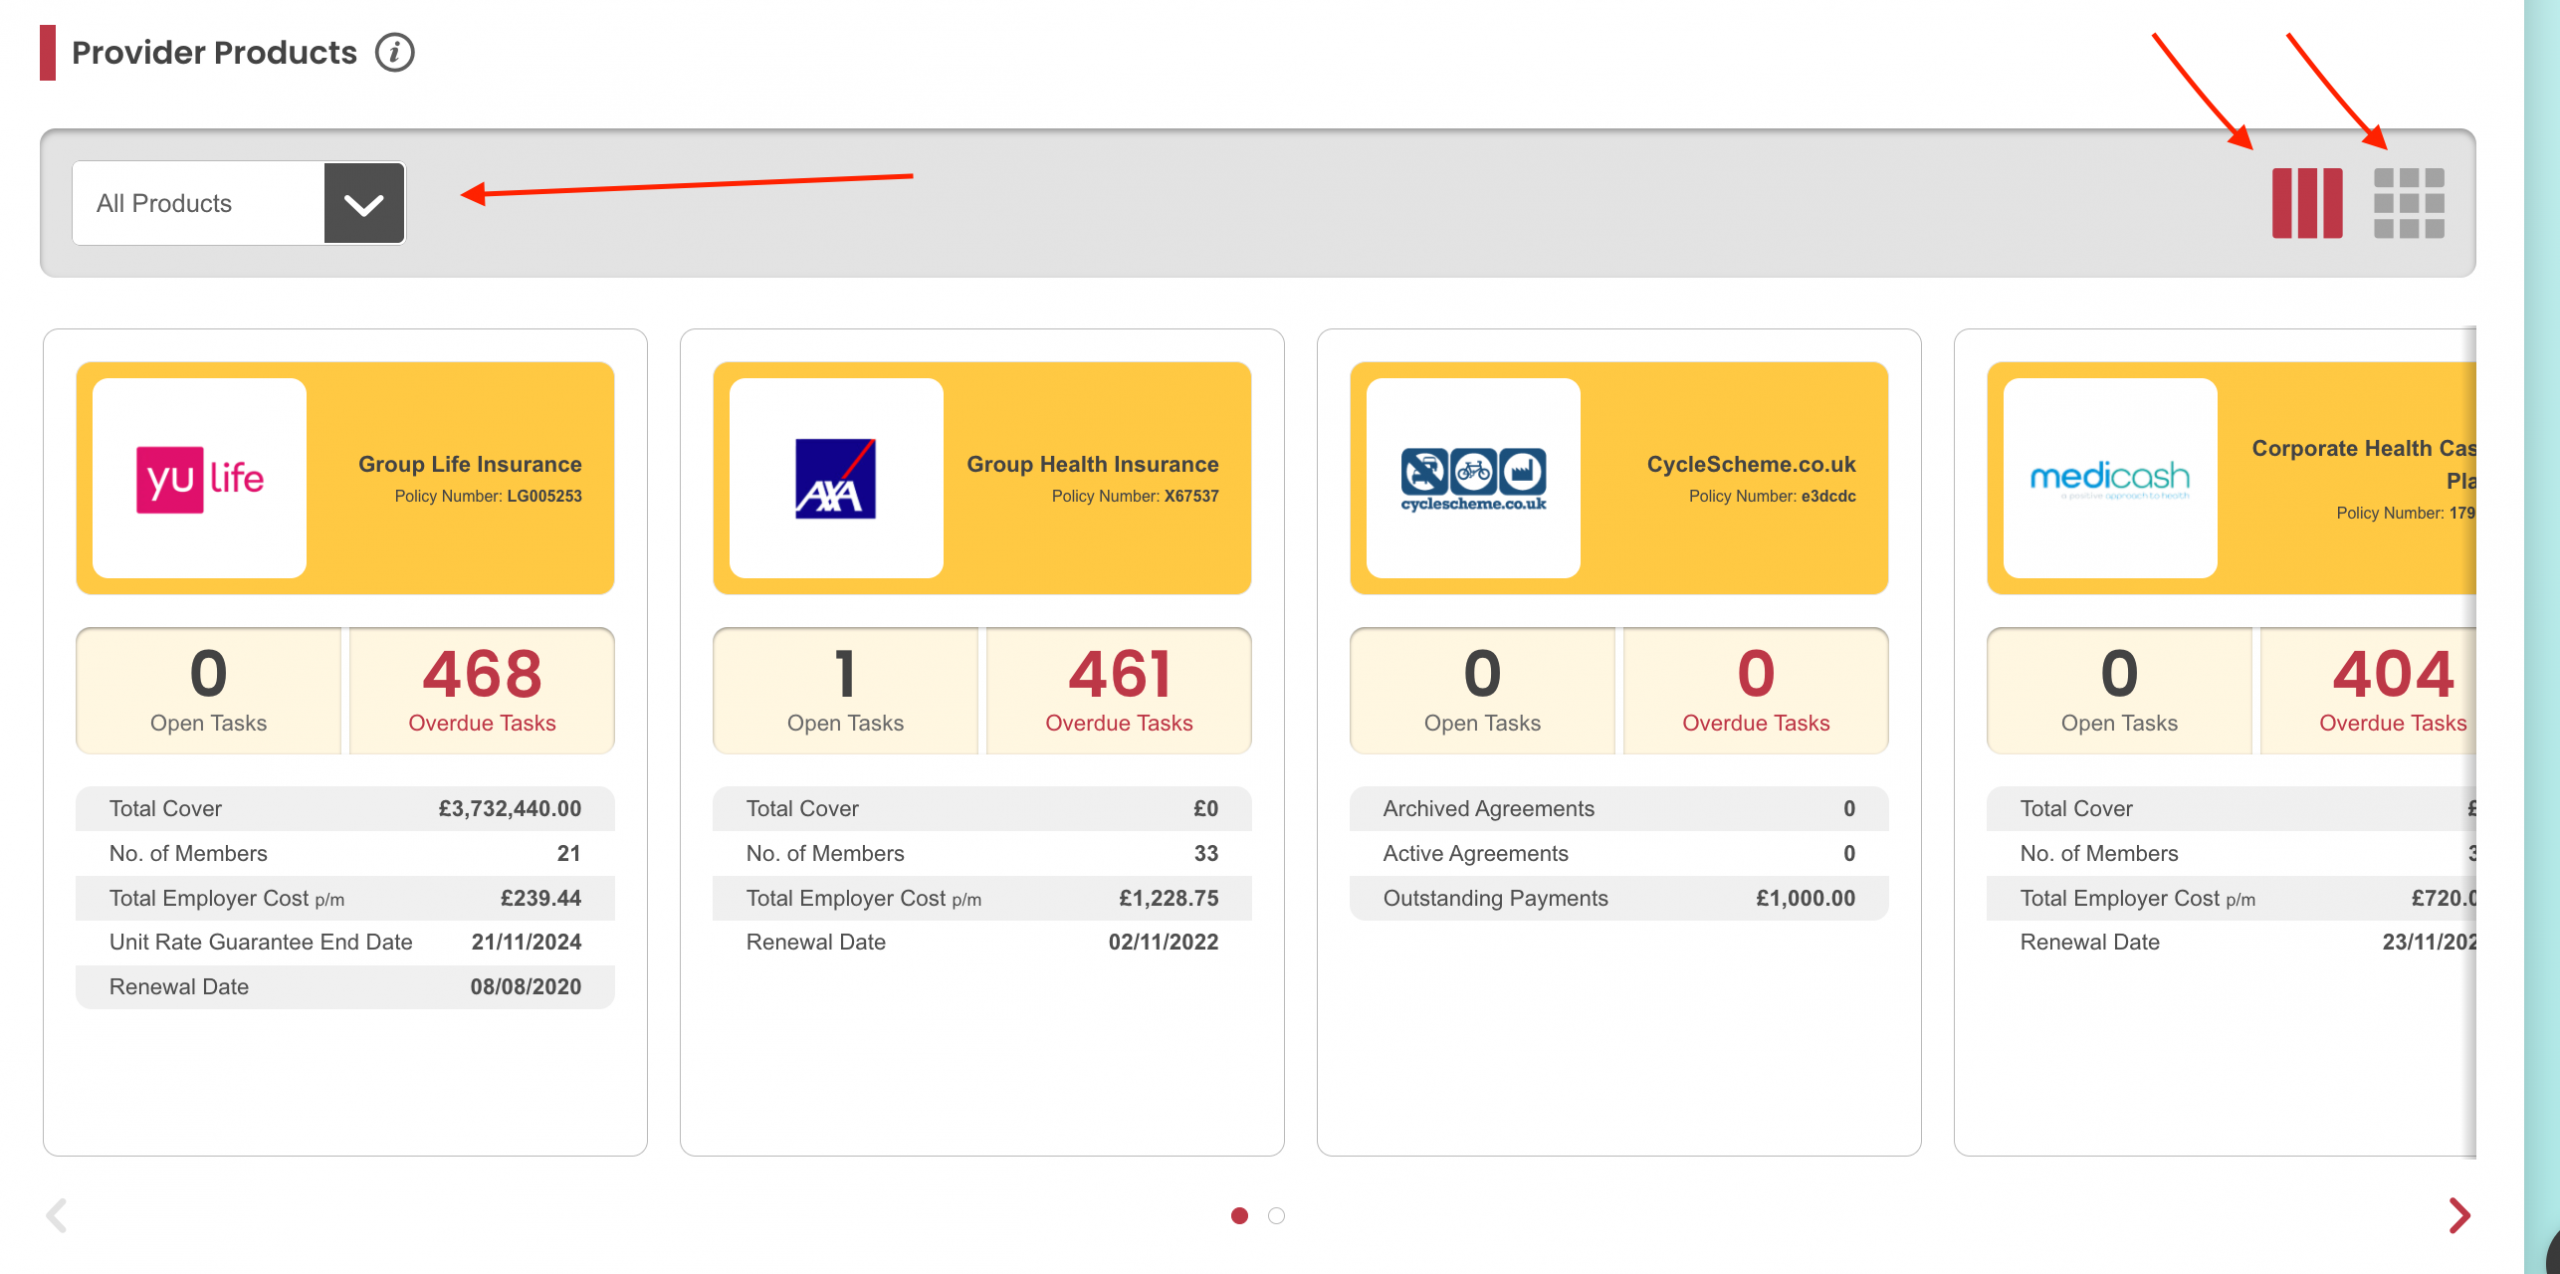Click the AXA logo
Image resolution: width=2560 pixels, height=1274 pixels.
(x=836, y=478)
